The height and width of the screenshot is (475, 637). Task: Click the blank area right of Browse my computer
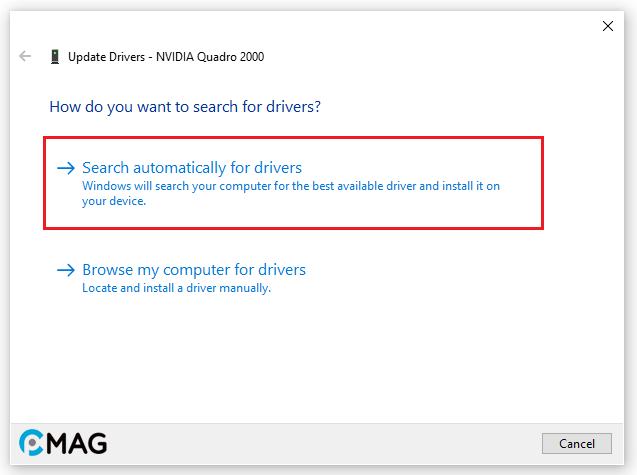click(x=450, y=272)
